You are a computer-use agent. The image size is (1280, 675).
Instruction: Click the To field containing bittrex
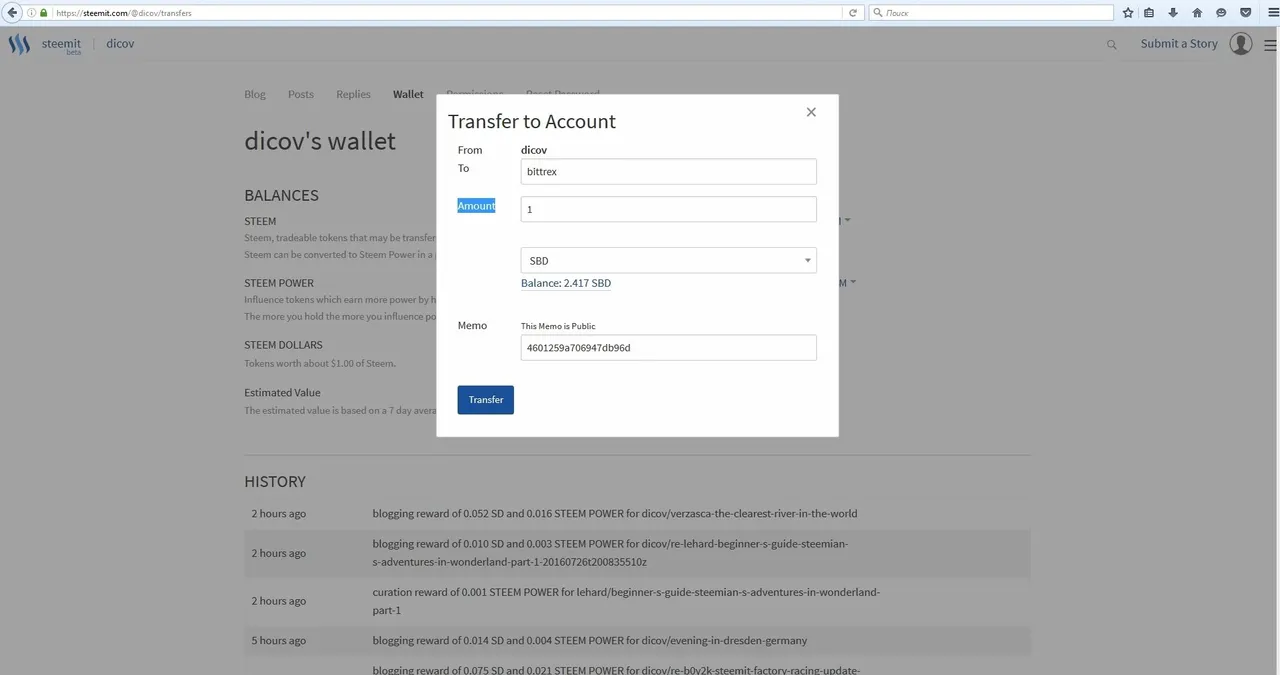coord(668,171)
